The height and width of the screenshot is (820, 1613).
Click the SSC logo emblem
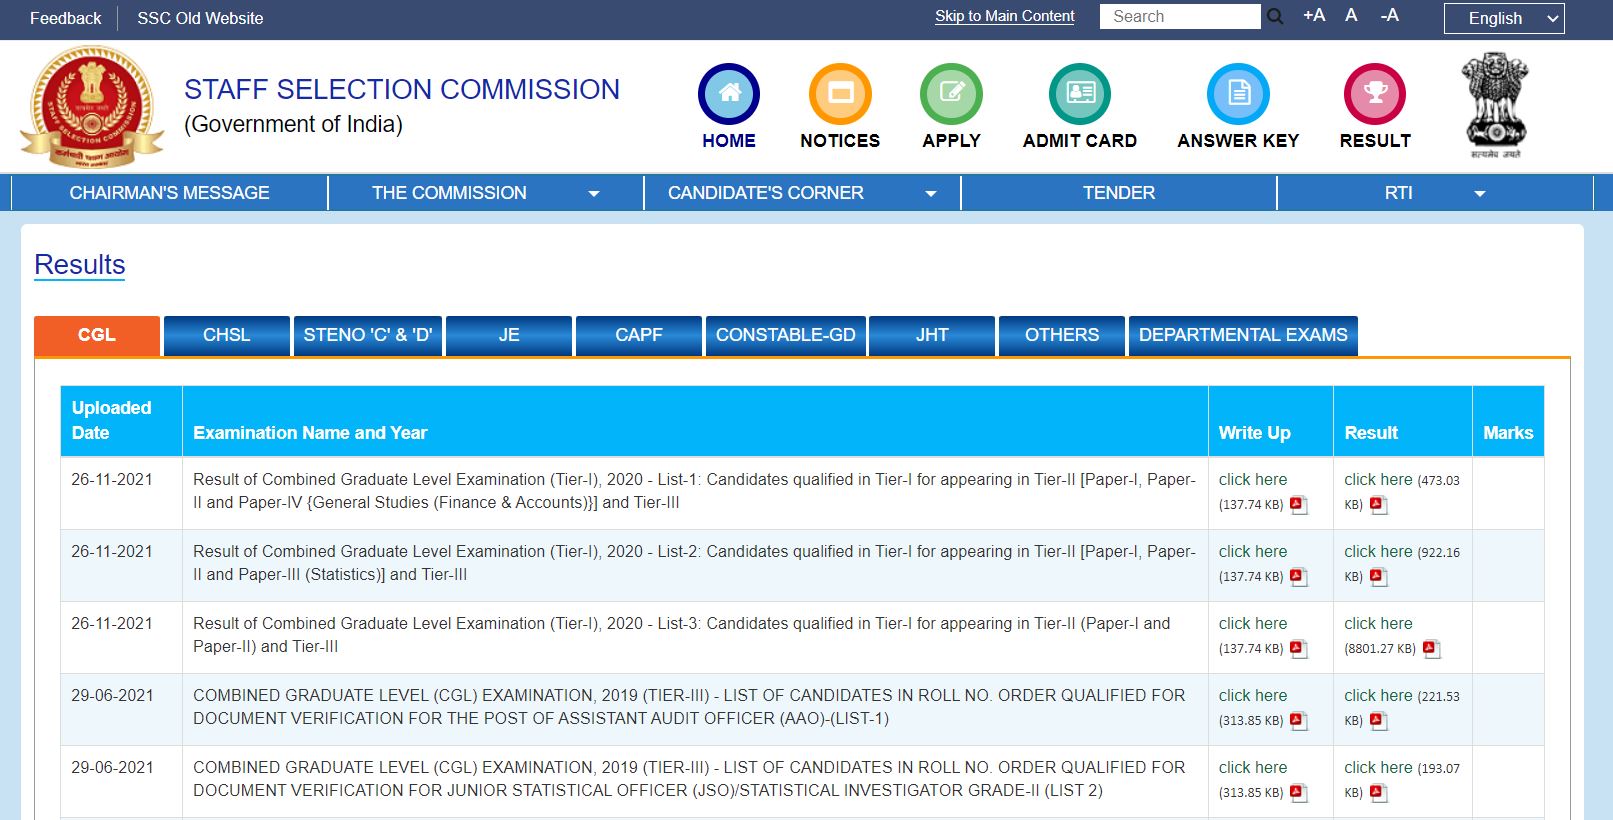point(92,106)
